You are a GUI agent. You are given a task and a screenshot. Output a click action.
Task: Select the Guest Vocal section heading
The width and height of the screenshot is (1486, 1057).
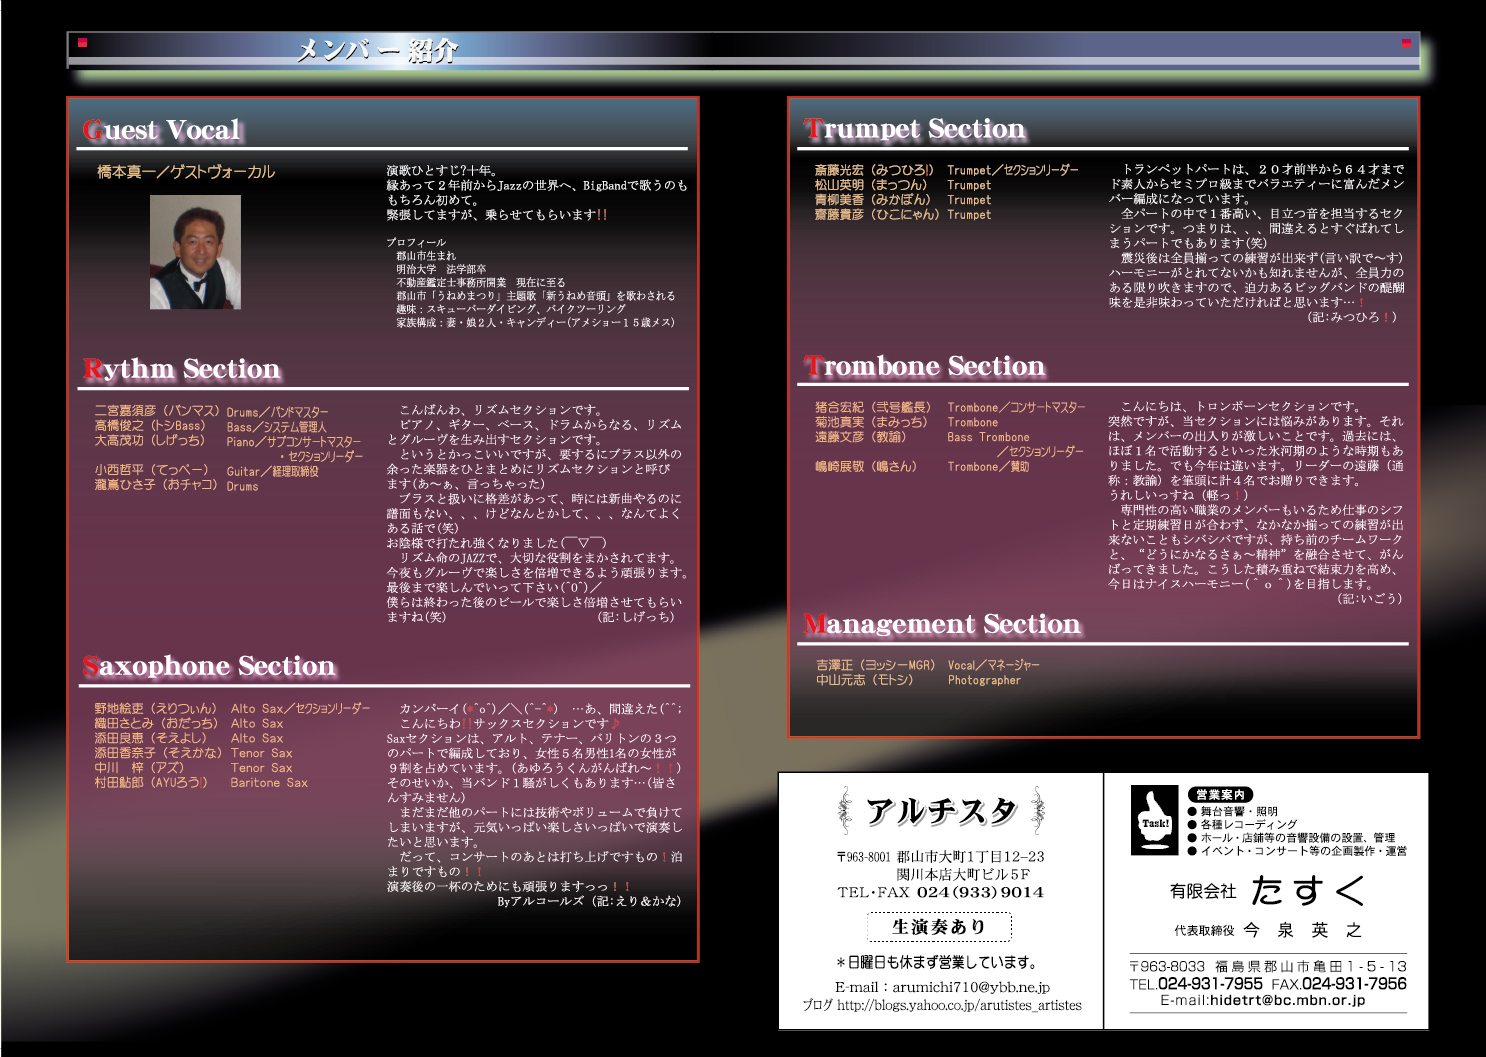pos(163,130)
